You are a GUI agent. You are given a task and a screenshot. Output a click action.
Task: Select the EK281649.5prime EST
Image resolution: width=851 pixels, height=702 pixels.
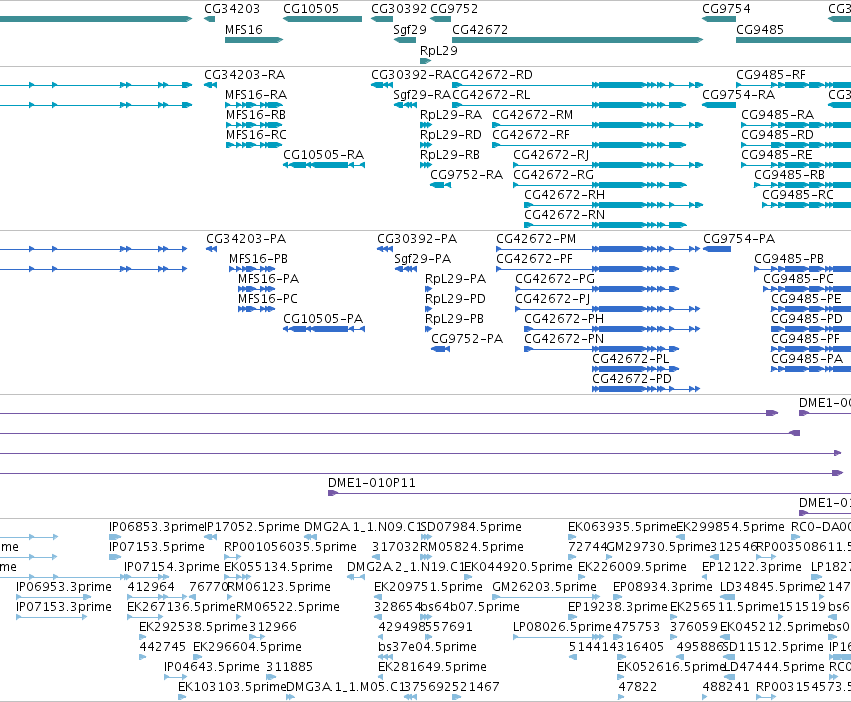pos(433,667)
